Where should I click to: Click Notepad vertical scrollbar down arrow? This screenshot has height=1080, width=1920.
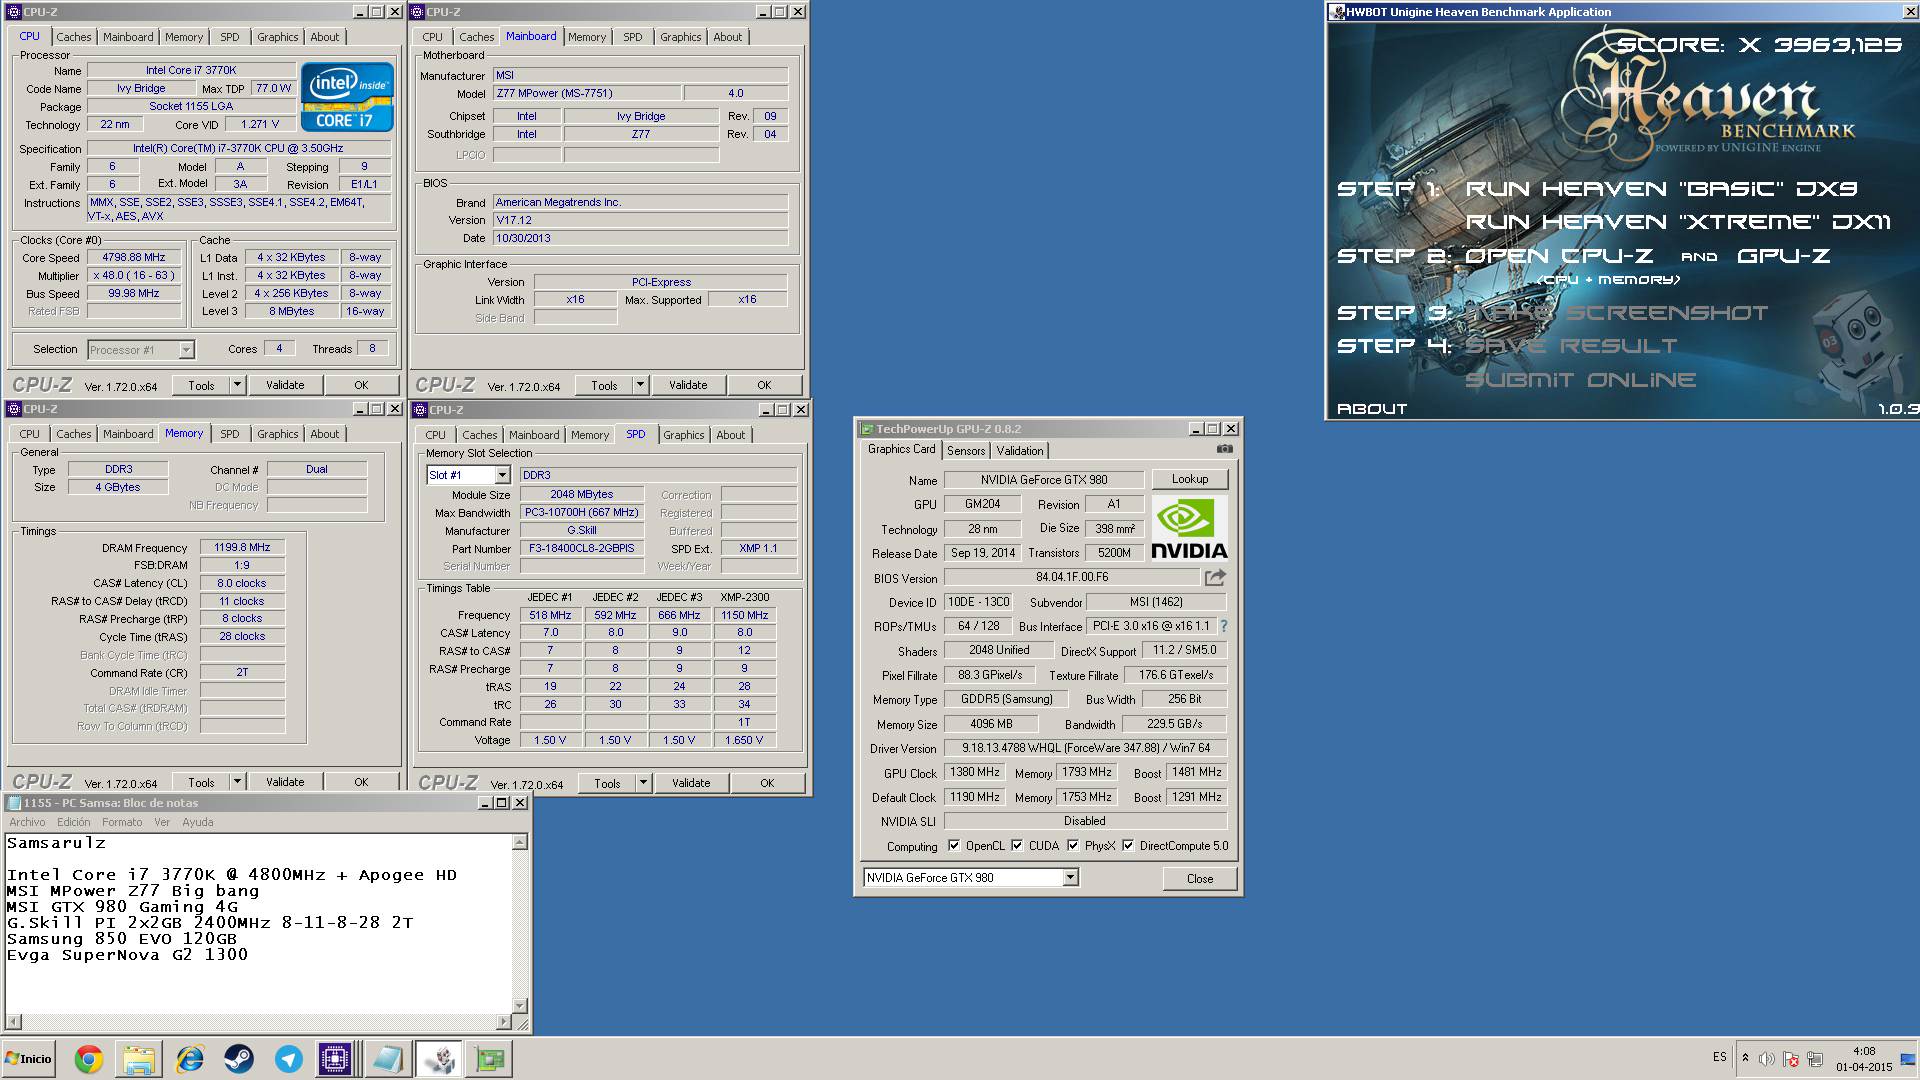(520, 1006)
